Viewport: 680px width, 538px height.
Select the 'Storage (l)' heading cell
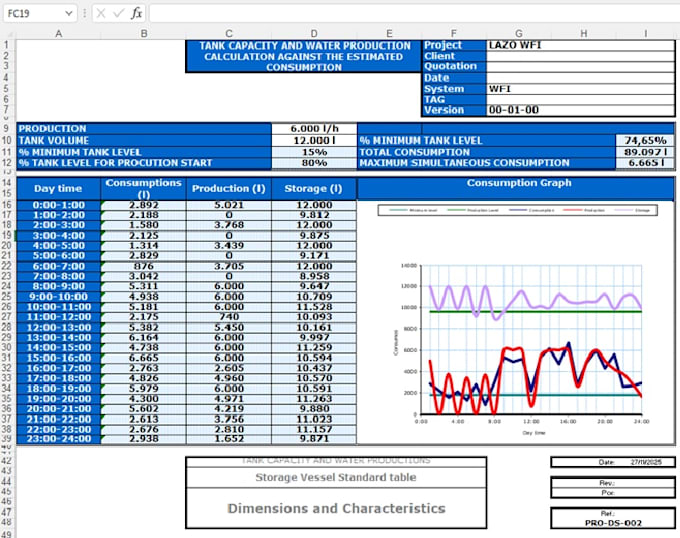[x=314, y=189]
